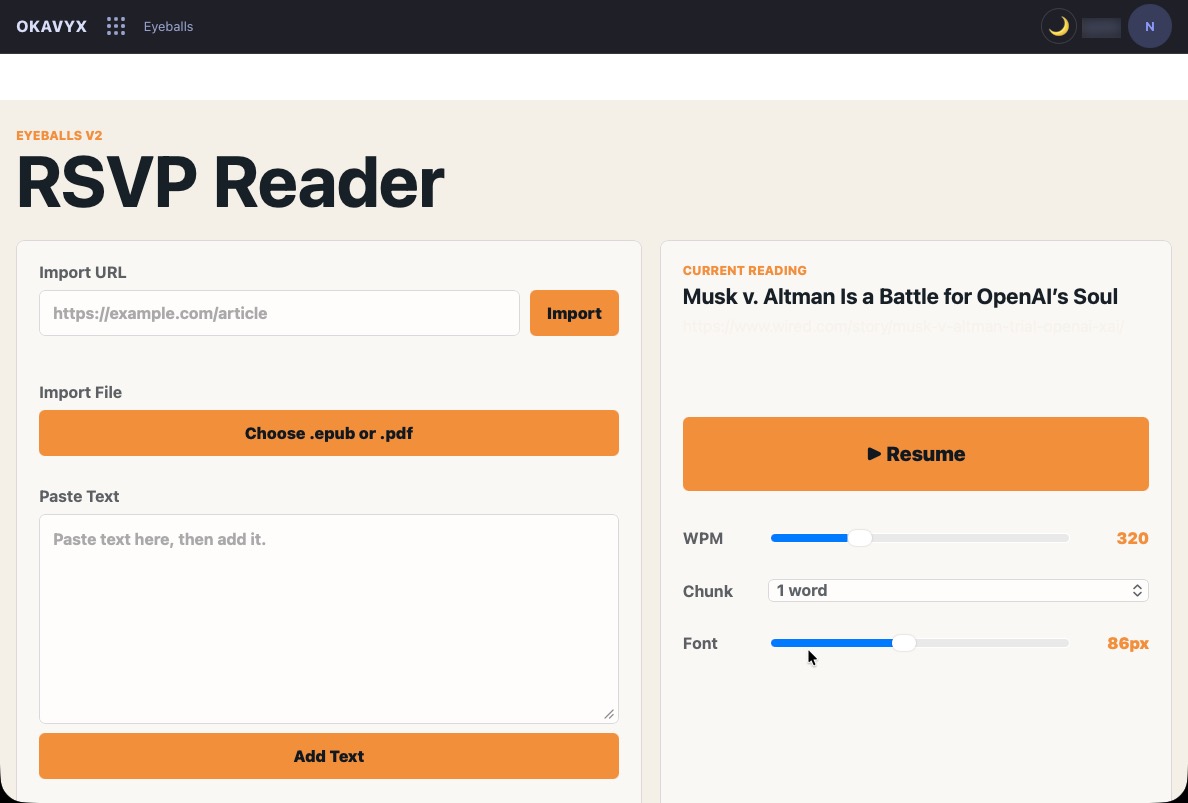1188x803 pixels.
Task: Open the faint wired.com article URL
Action: click(x=903, y=327)
